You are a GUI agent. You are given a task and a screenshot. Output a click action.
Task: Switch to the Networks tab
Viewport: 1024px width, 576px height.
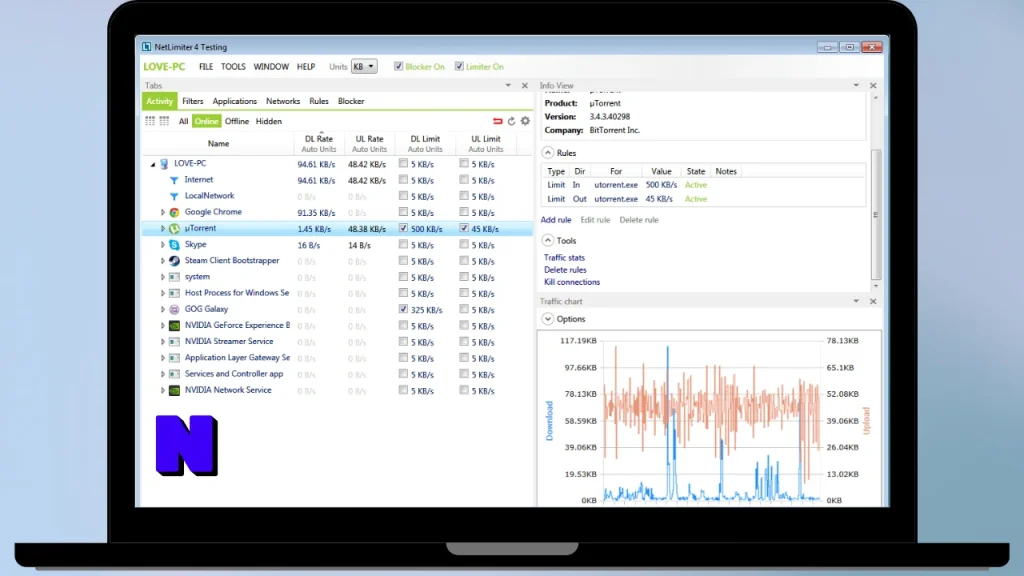[283, 101]
